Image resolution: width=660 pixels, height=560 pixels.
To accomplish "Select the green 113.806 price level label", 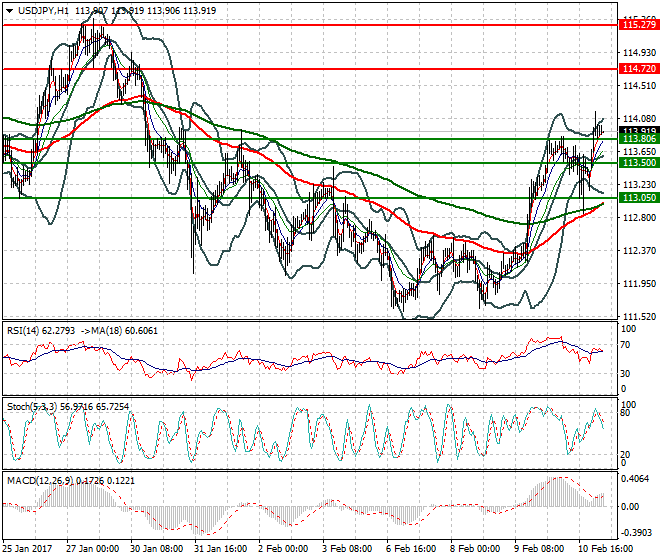I will (x=639, y=139).
